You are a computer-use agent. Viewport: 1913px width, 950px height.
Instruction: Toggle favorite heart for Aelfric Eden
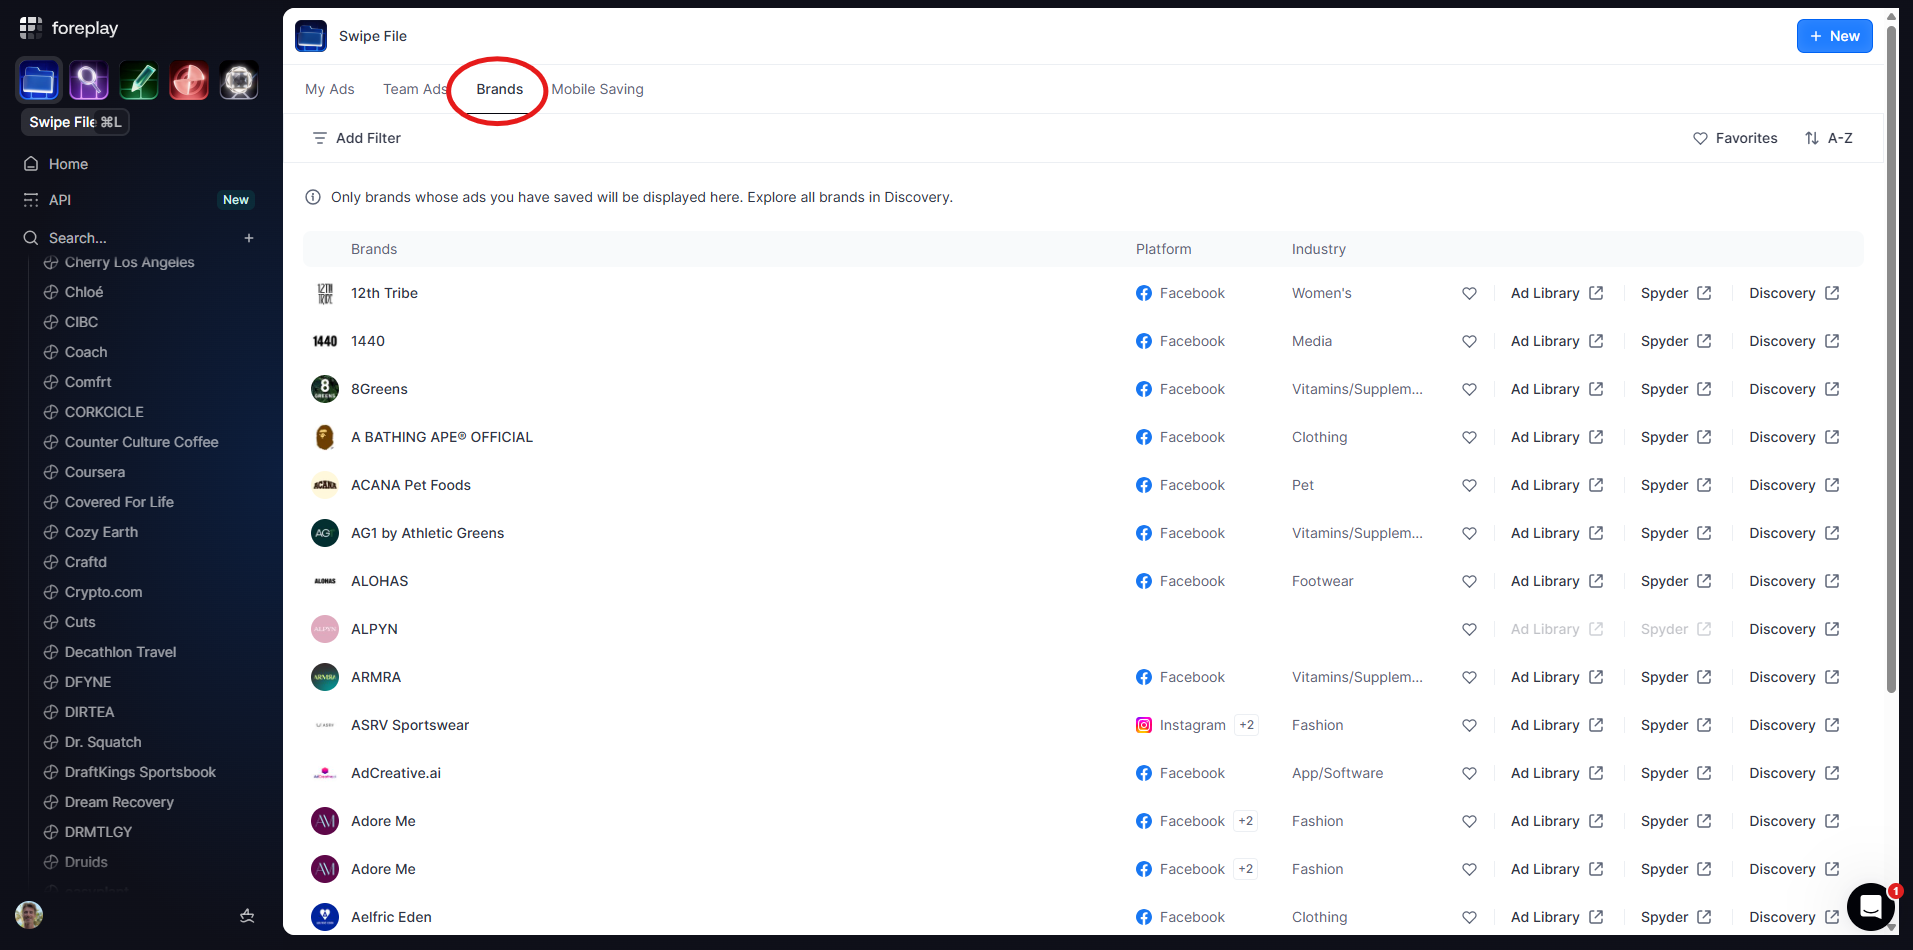pyautogui.click(x=1469, y=917)
